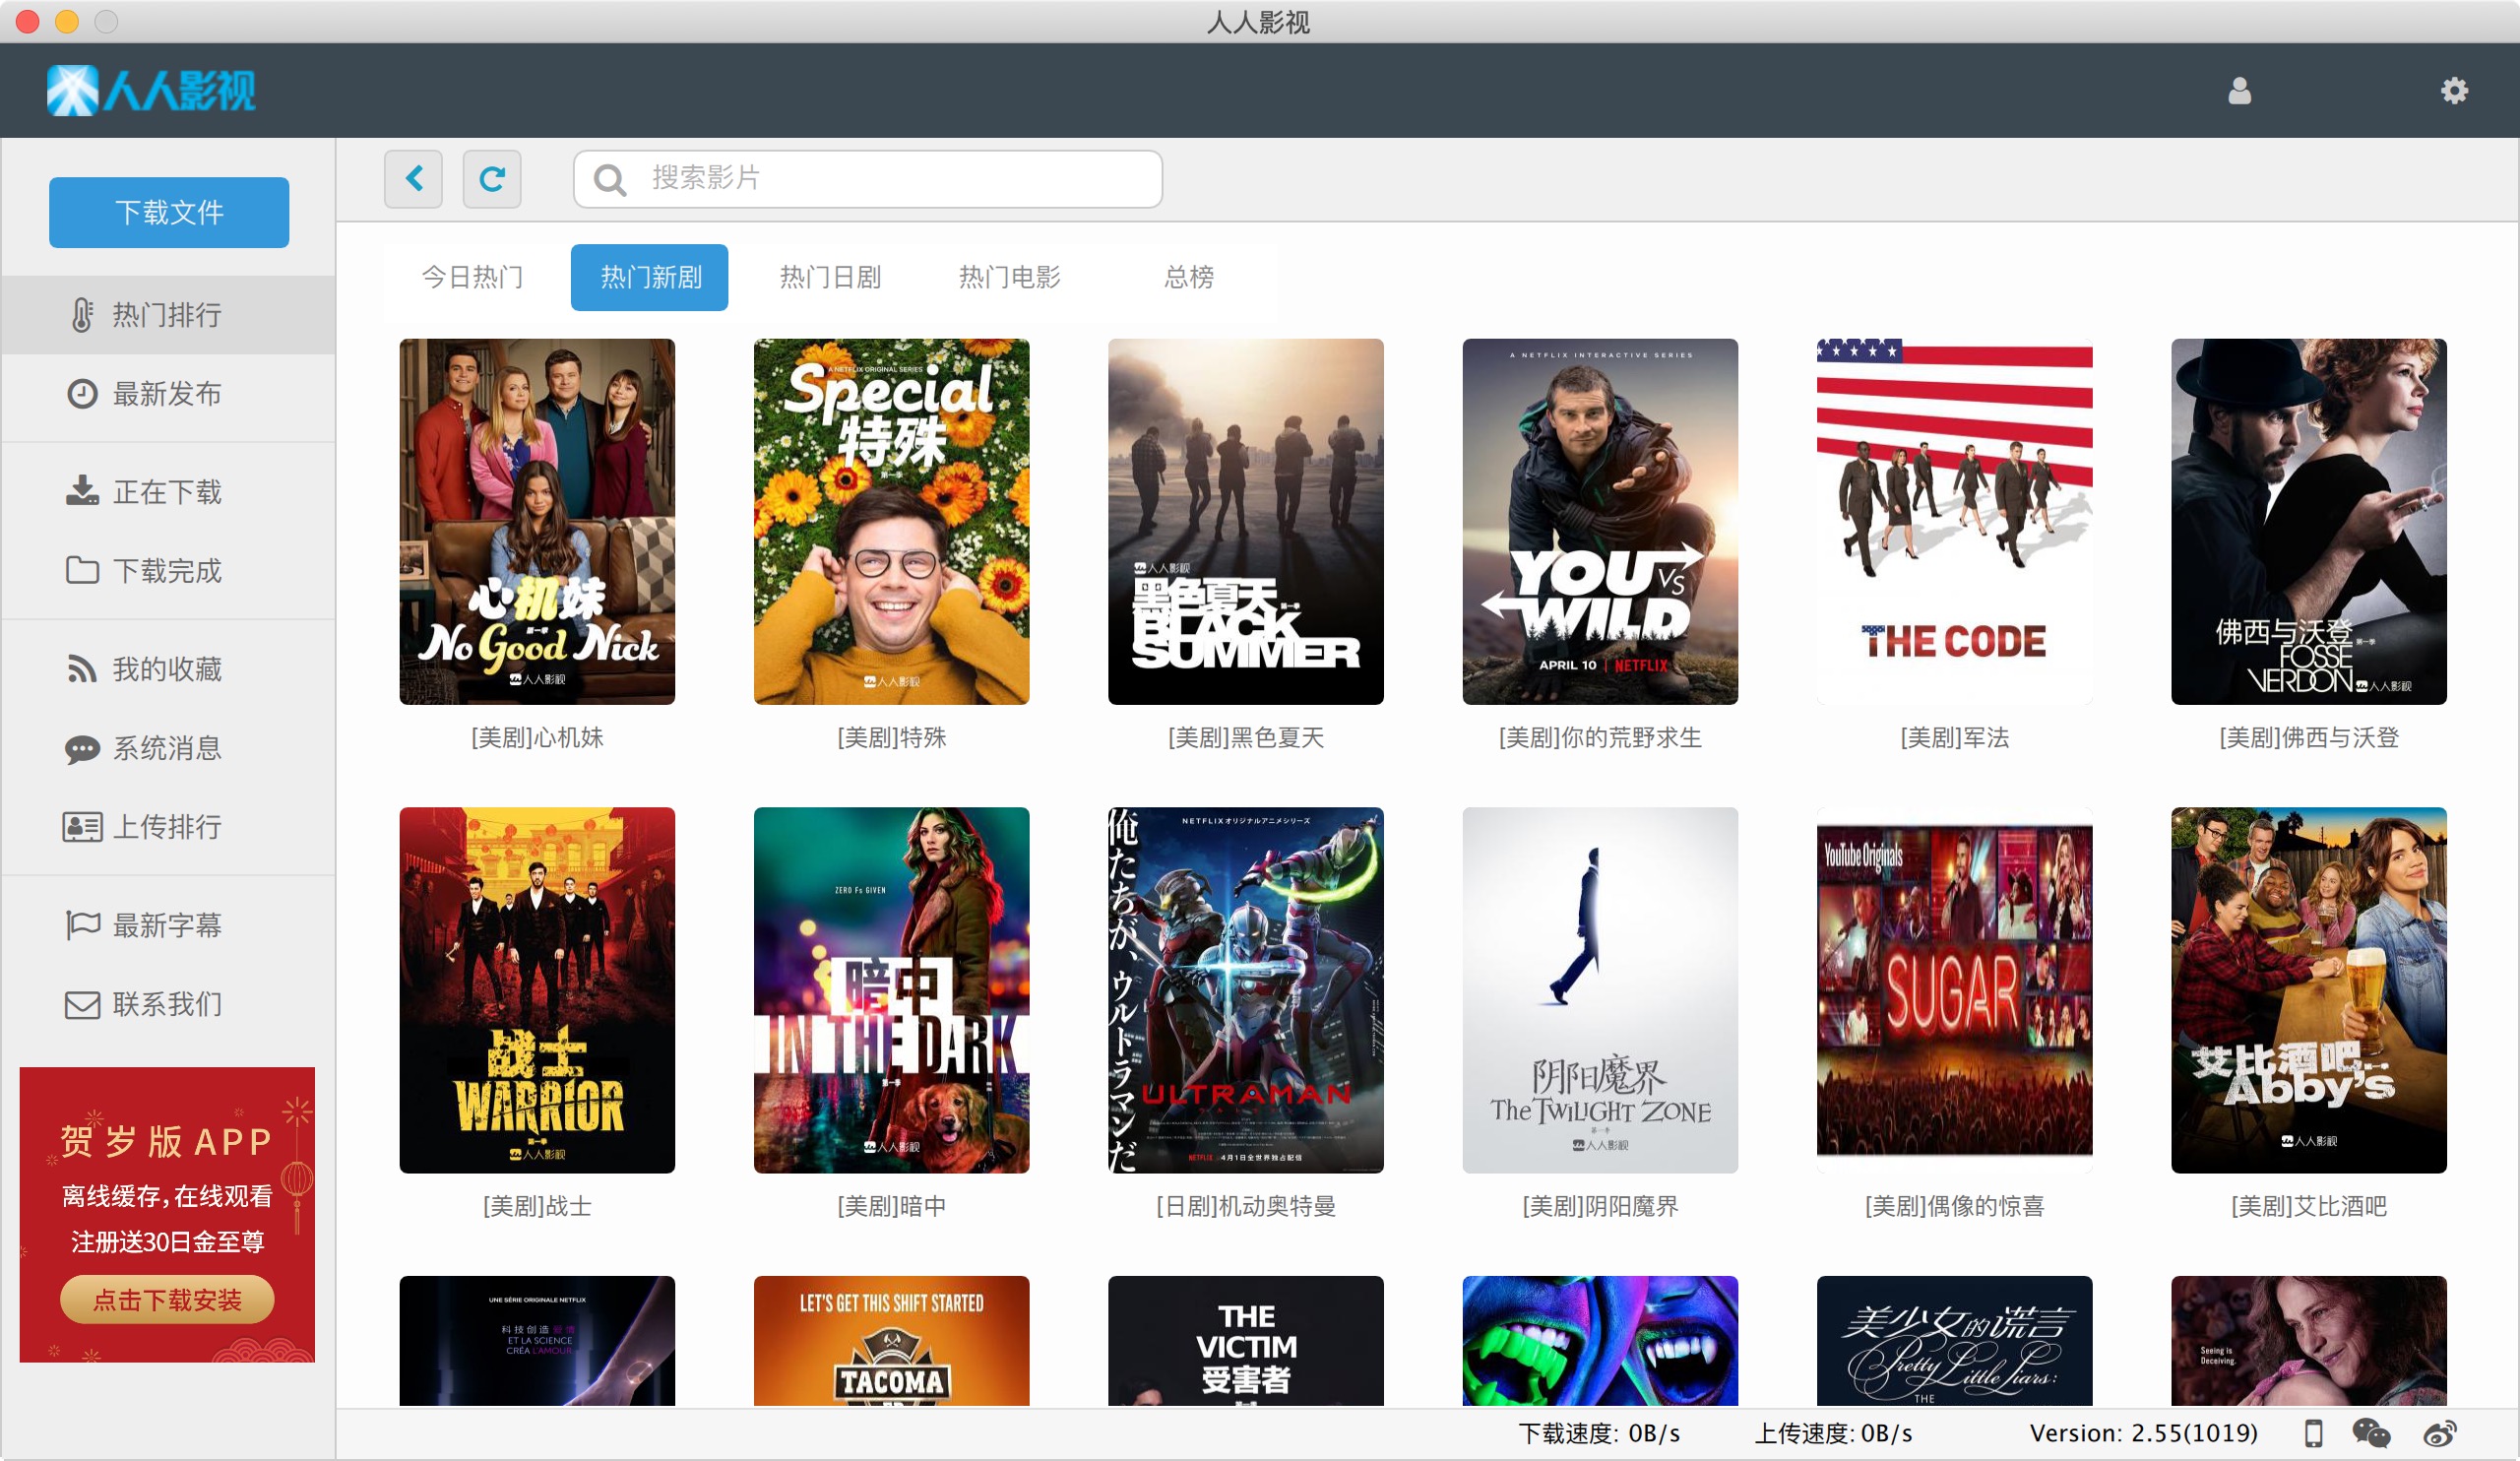The height and width of the screenshot is (1461, 2520).
Task: Open settings gear icon
Action: [x=2454, y=91]
